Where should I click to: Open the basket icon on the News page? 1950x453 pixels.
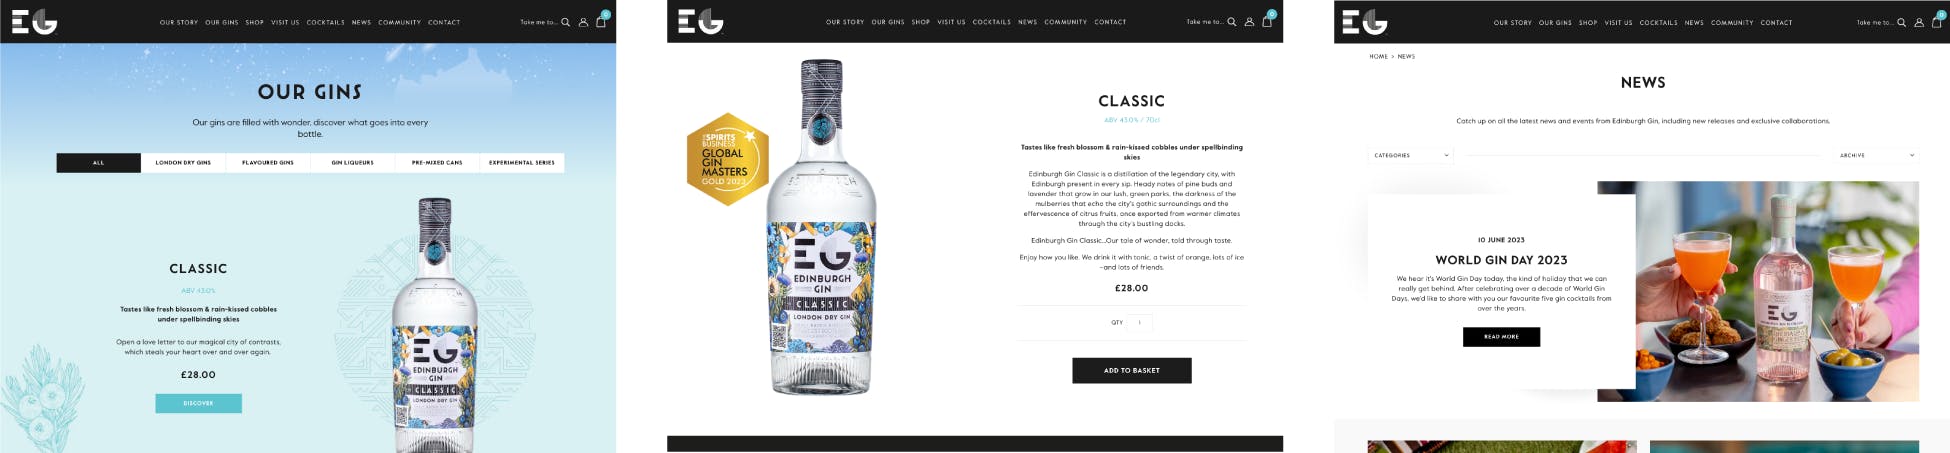coord(1936,21)
